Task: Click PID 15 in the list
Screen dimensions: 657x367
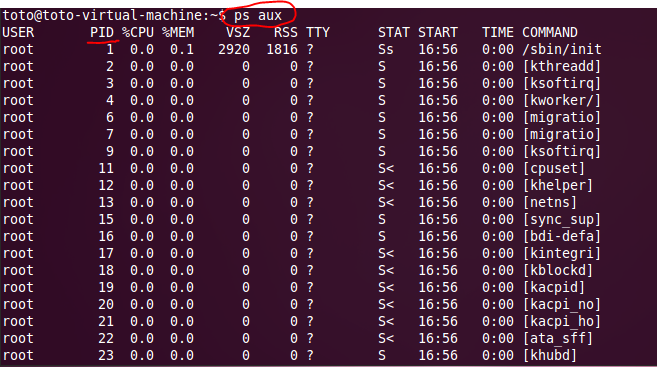Action: pos(106,219)
